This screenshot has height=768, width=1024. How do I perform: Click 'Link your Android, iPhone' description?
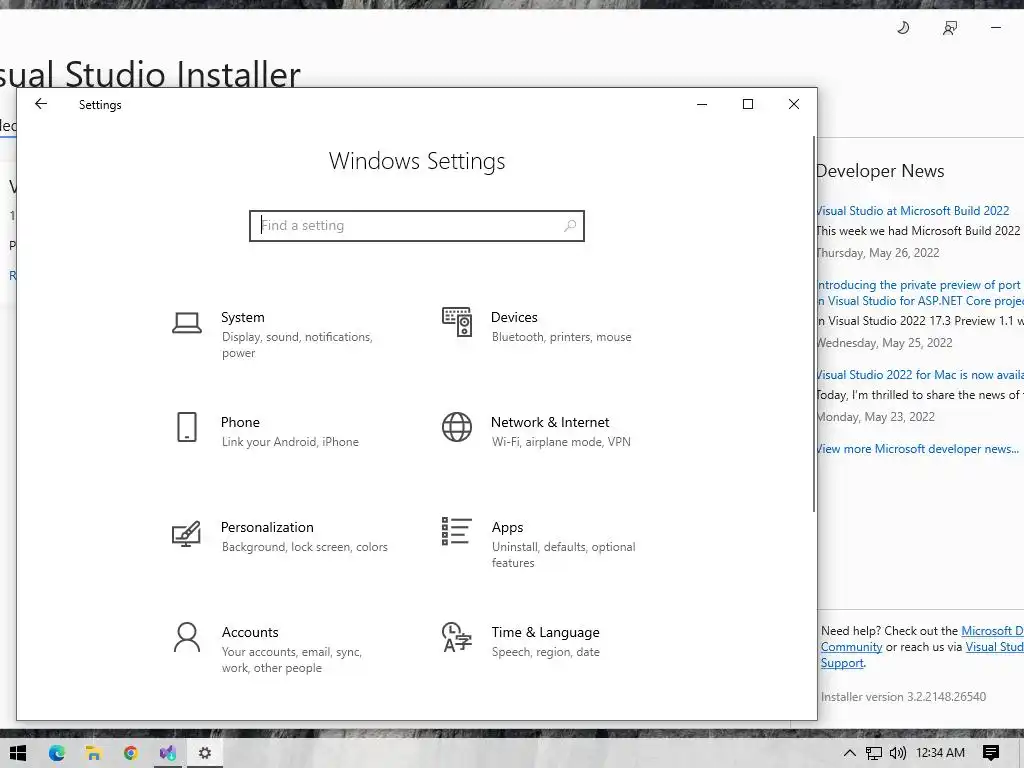coord(290,442)
